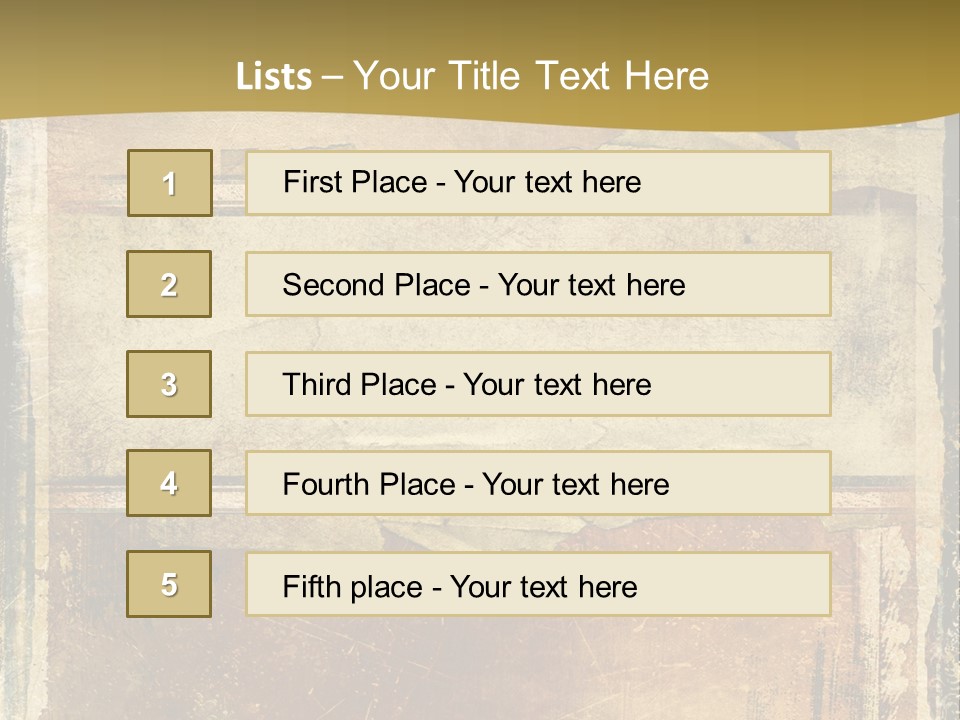Click the word 'Fifth' in list
Image resolution: width=960 pixels, height=720 pixels.
[x=309, y=586]
